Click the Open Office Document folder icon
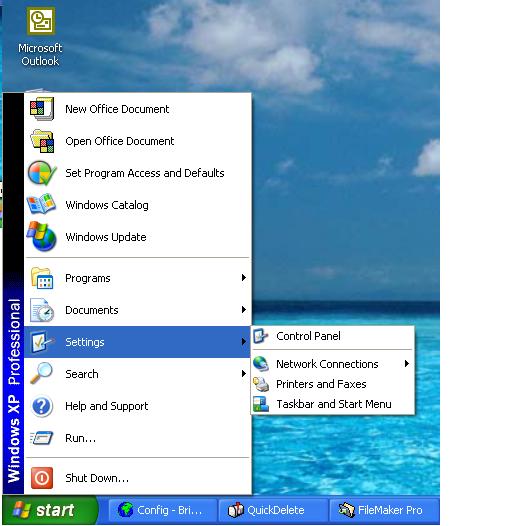This screenshot has width=512, height=526. [42, 141]
